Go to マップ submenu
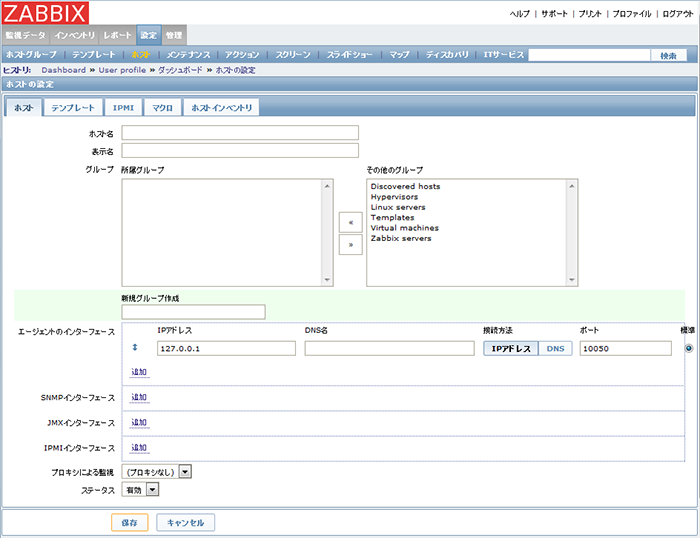 tap(399, 54)
